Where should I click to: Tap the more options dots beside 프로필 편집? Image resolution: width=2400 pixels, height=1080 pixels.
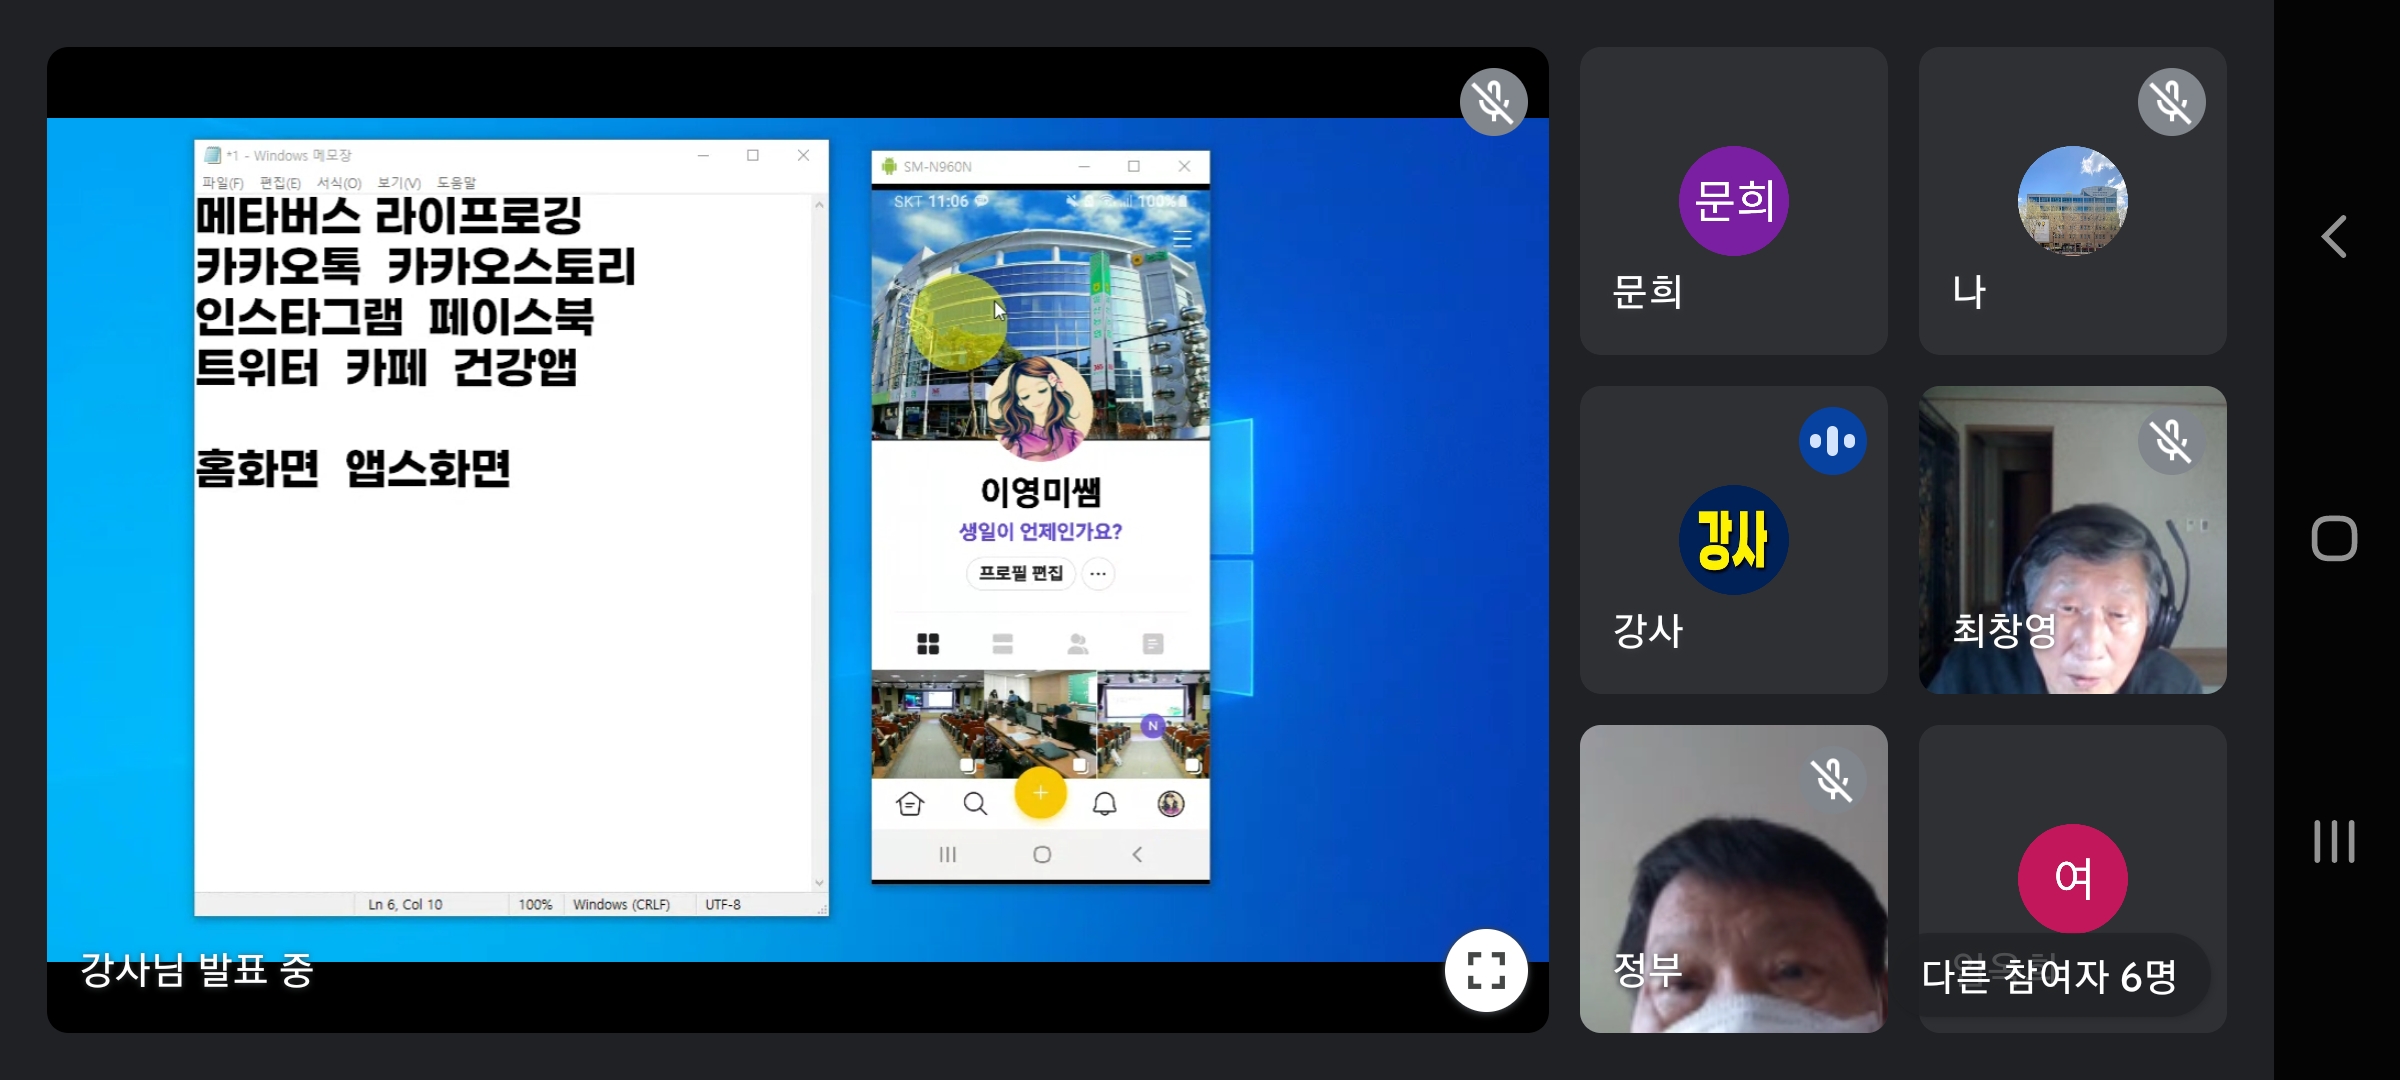tap(1098, 574)
